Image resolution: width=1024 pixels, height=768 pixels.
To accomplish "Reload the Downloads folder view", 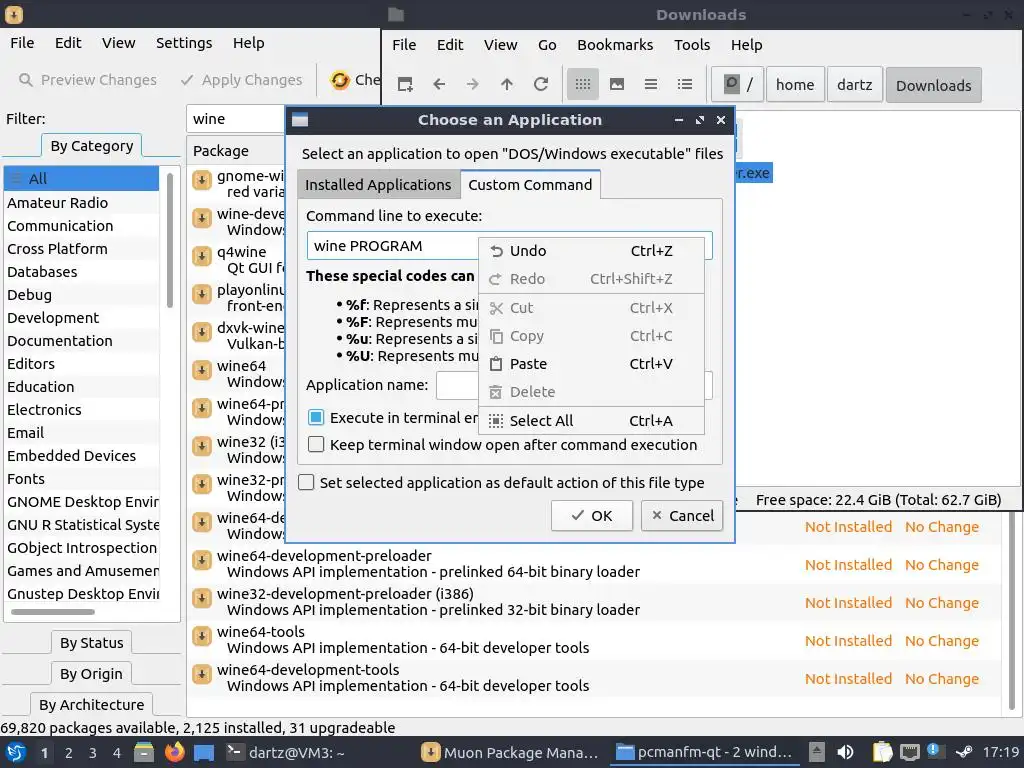I will tap(541, 84).
